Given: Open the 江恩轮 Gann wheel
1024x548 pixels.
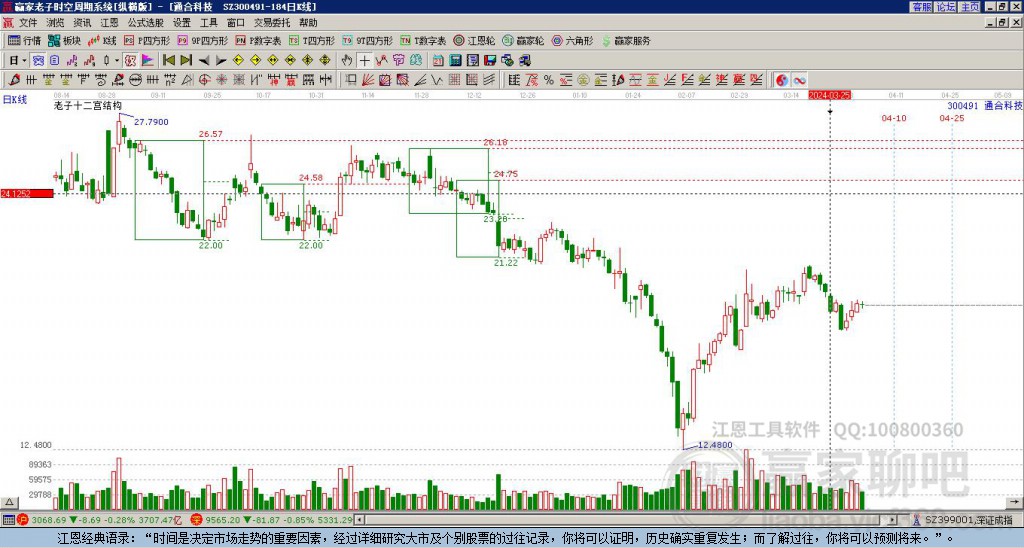Looking at the screenshot, I should coord(474,40).
